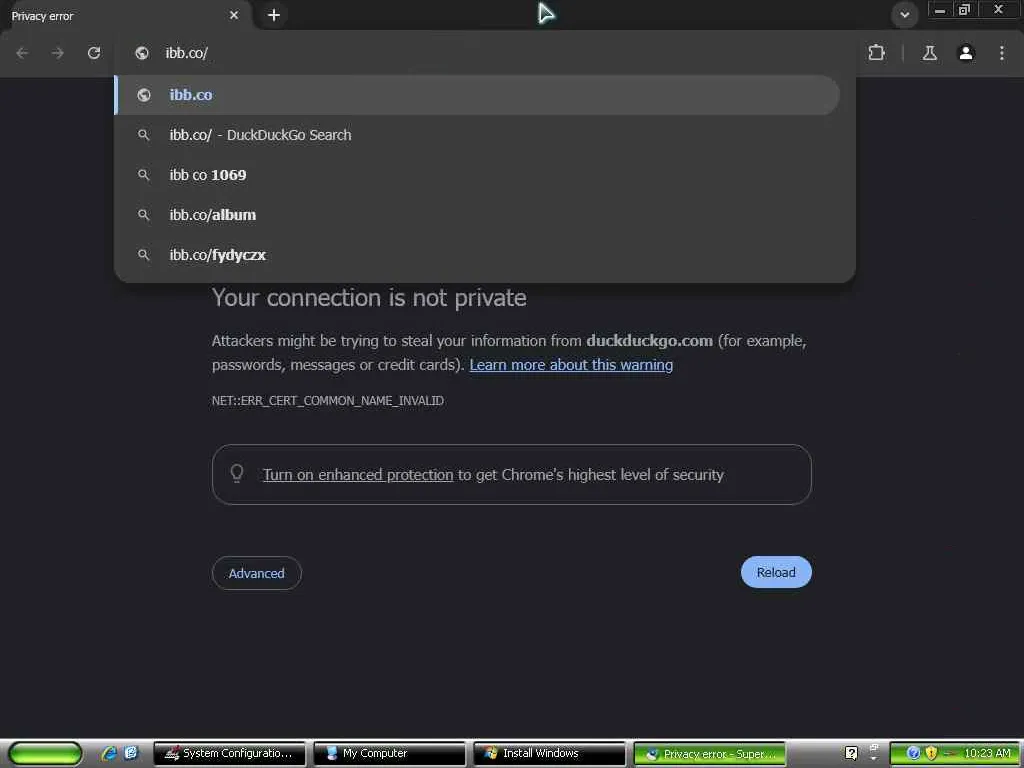Click the globe icon in the address bar
Viewport: 1024px width, 768px height.
coord(142,53)
